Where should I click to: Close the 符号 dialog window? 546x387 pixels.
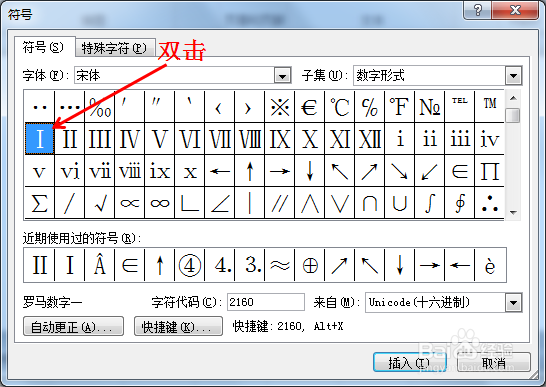pyautogui.click(x=515, y=10)
